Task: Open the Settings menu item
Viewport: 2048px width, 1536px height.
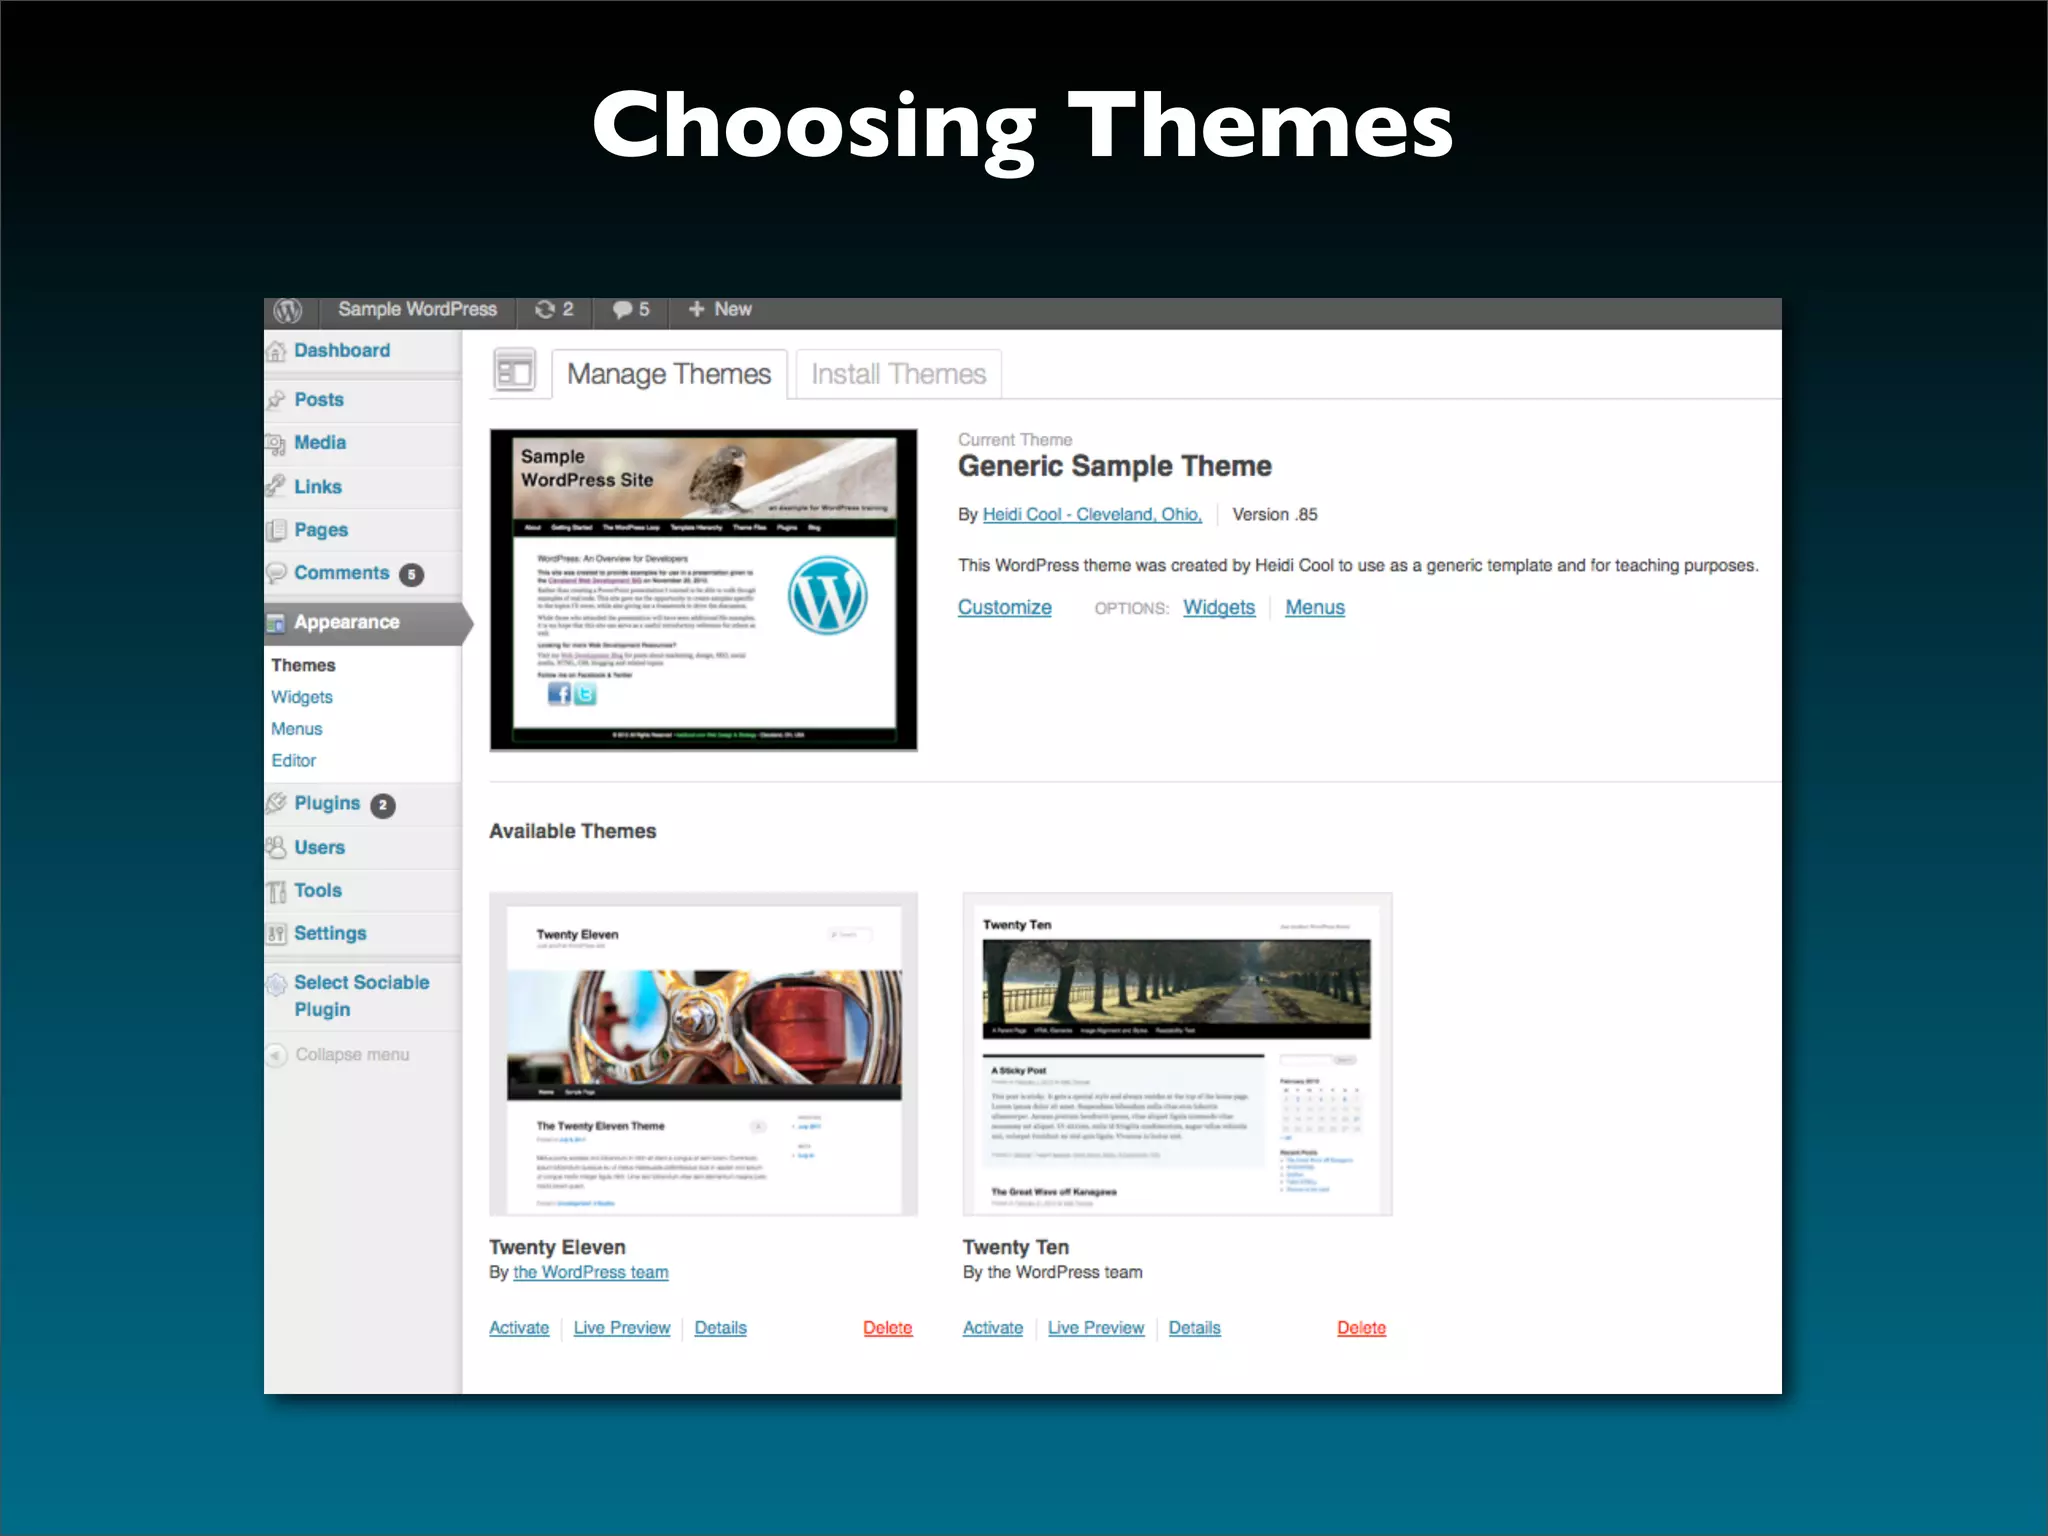Action: point(331,934)
